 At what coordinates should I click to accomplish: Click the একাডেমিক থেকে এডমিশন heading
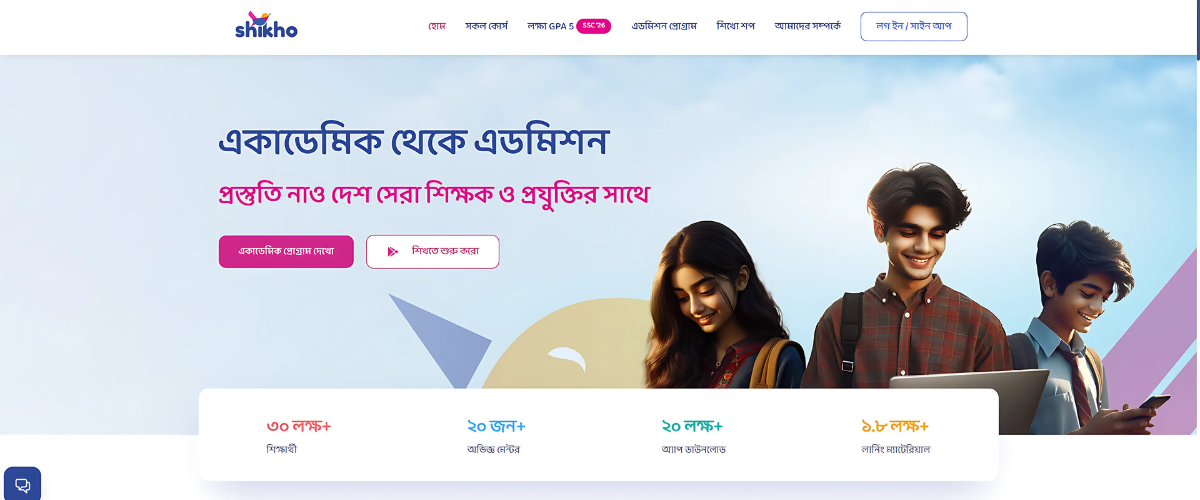pos(413,142)
